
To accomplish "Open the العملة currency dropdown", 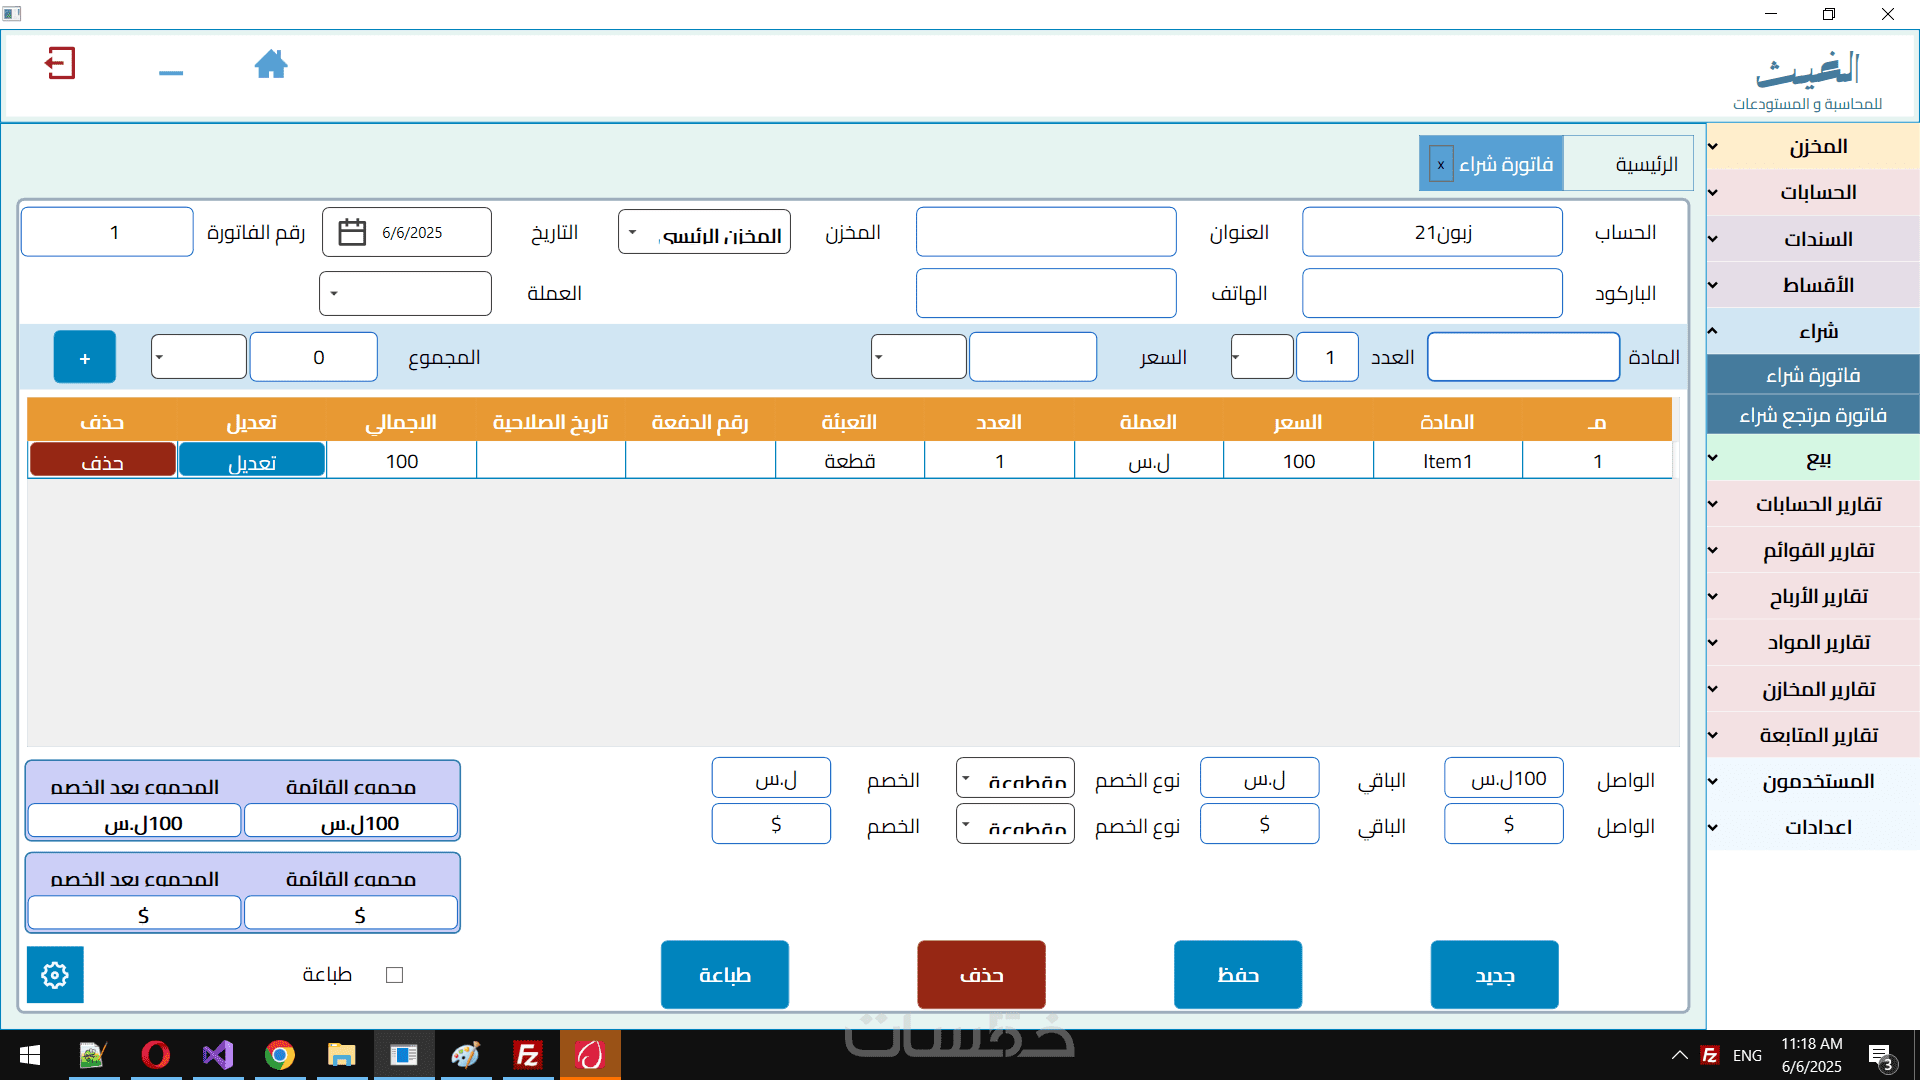I will pos(405,294).
